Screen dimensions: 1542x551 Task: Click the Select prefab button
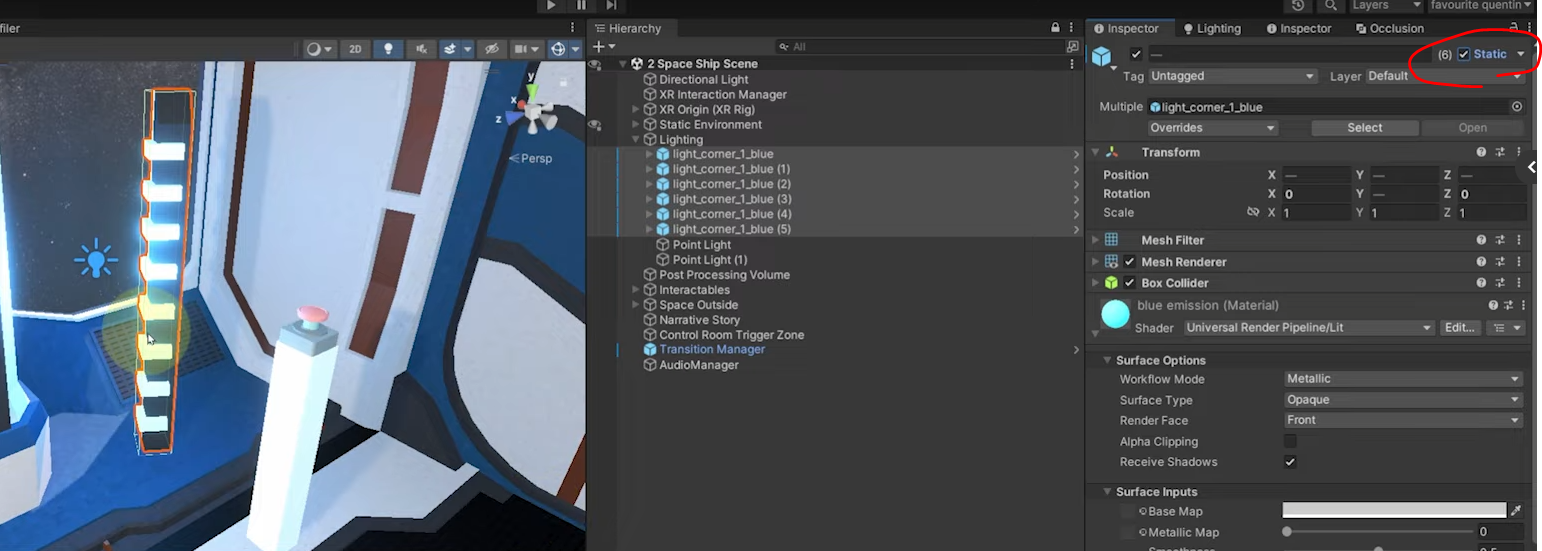(1364, 128)
